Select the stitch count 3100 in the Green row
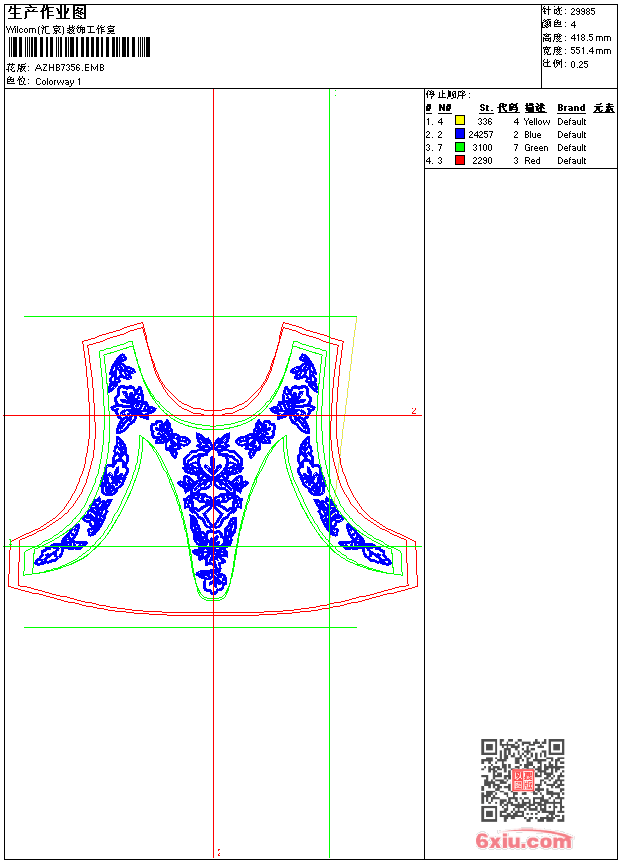620x860 pixels. pyautogui.click(x=482, y=148)
